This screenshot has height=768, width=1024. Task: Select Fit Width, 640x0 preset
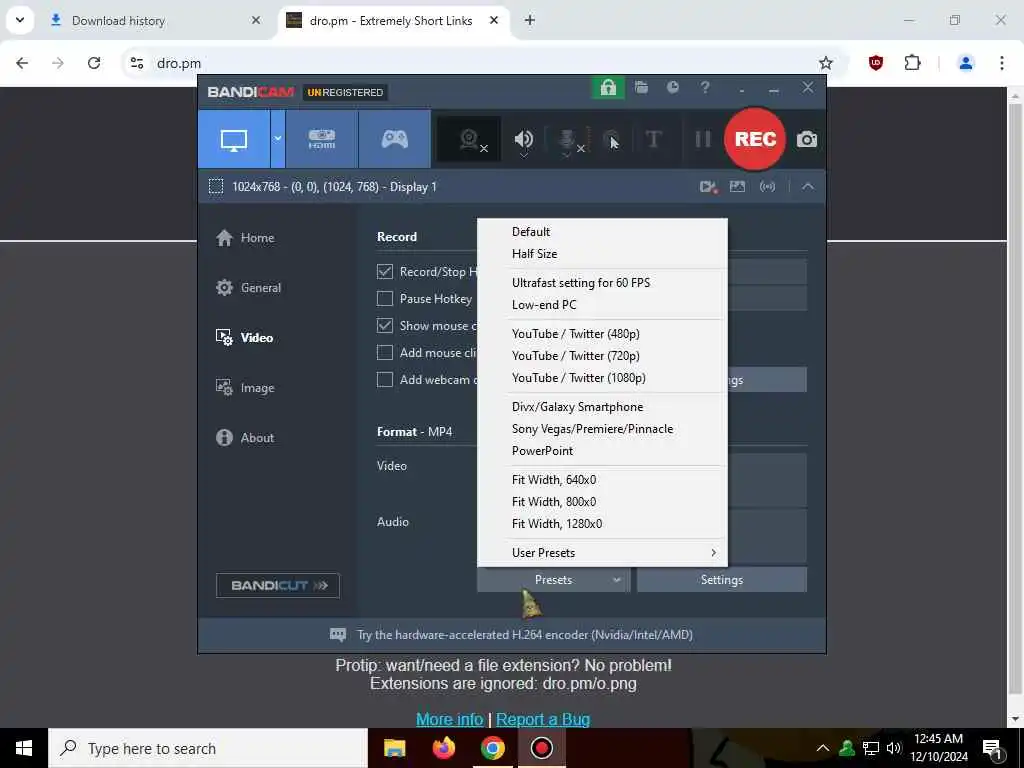pyautogui.click(x=602, y=480)
